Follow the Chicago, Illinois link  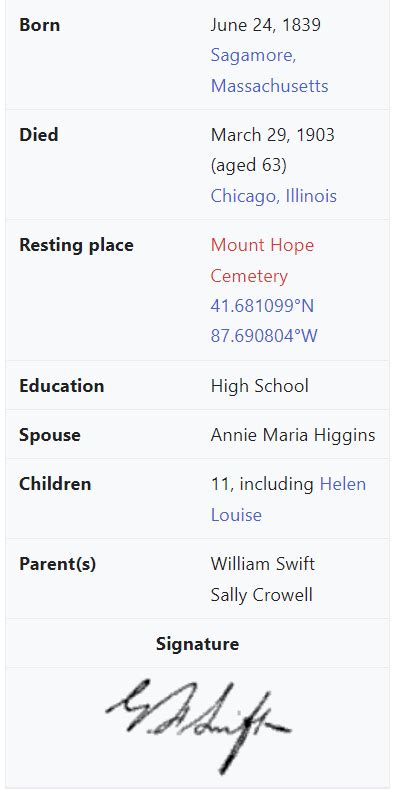point(273,196)
